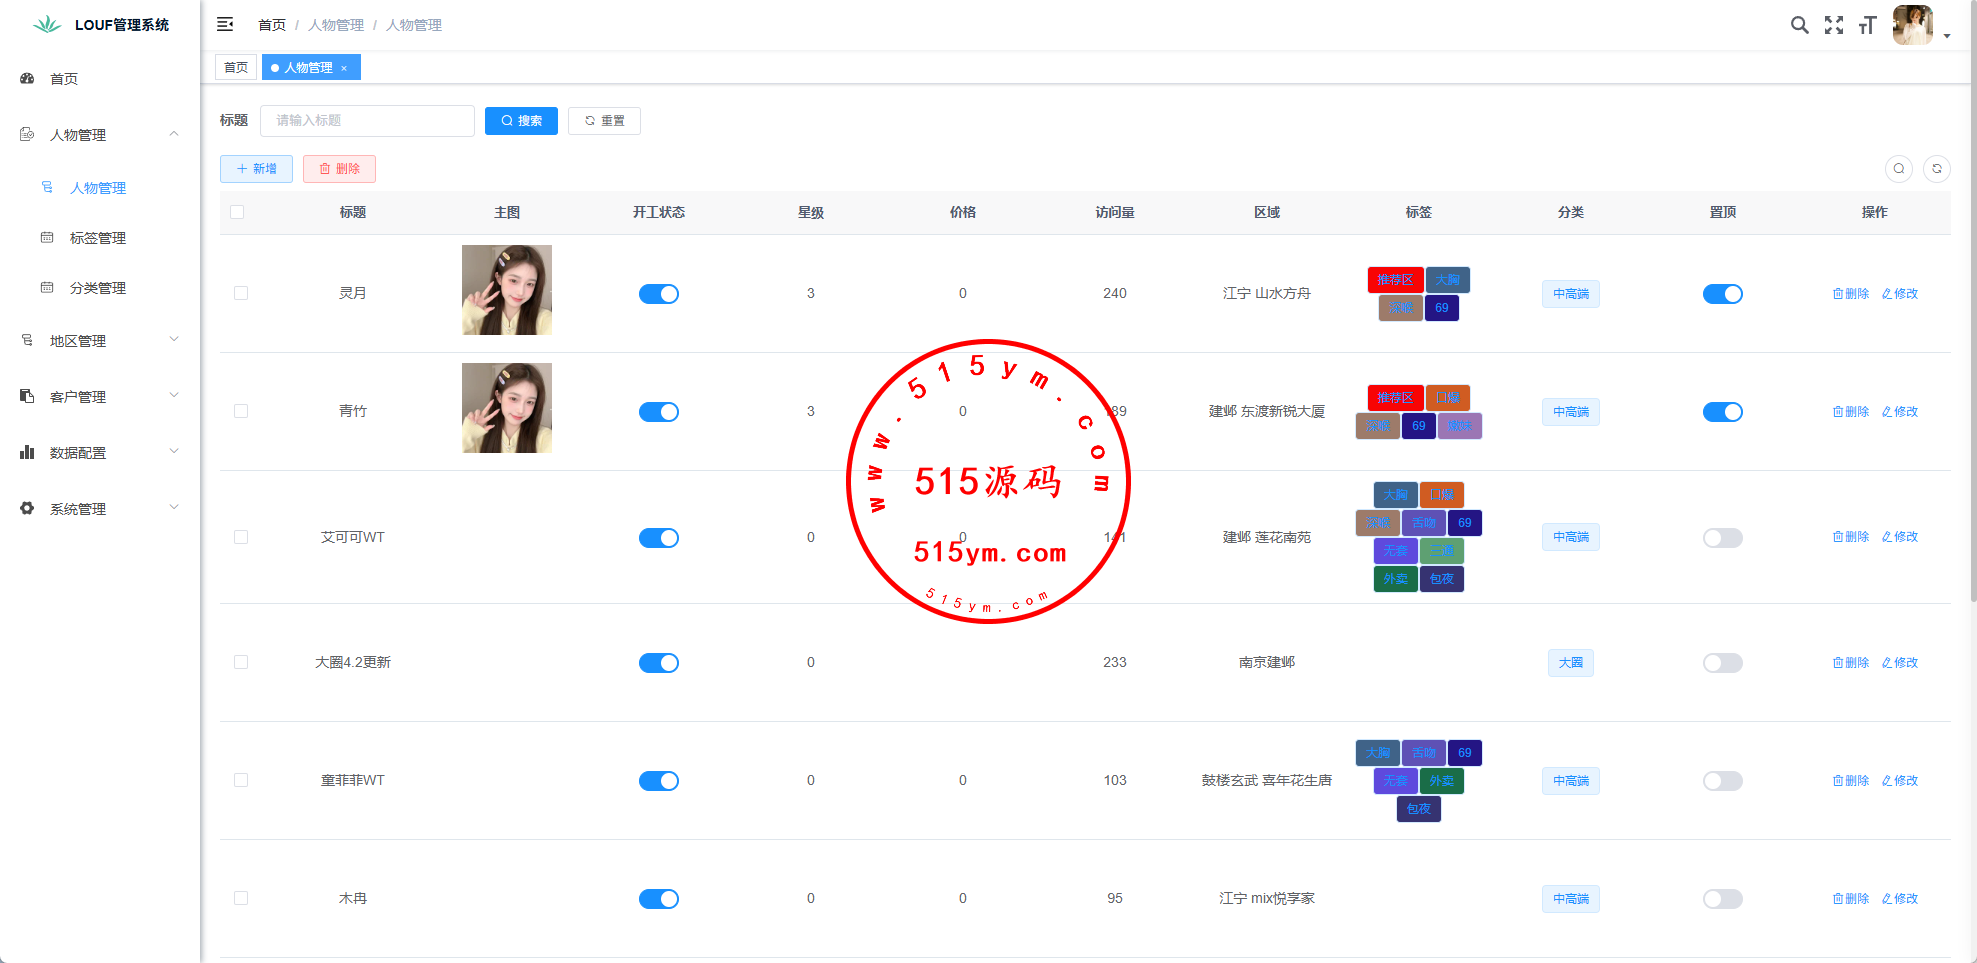Screen dimensions: 1977x963
Task: Click 修改 link for 木冉 row
Action: 1900,899
